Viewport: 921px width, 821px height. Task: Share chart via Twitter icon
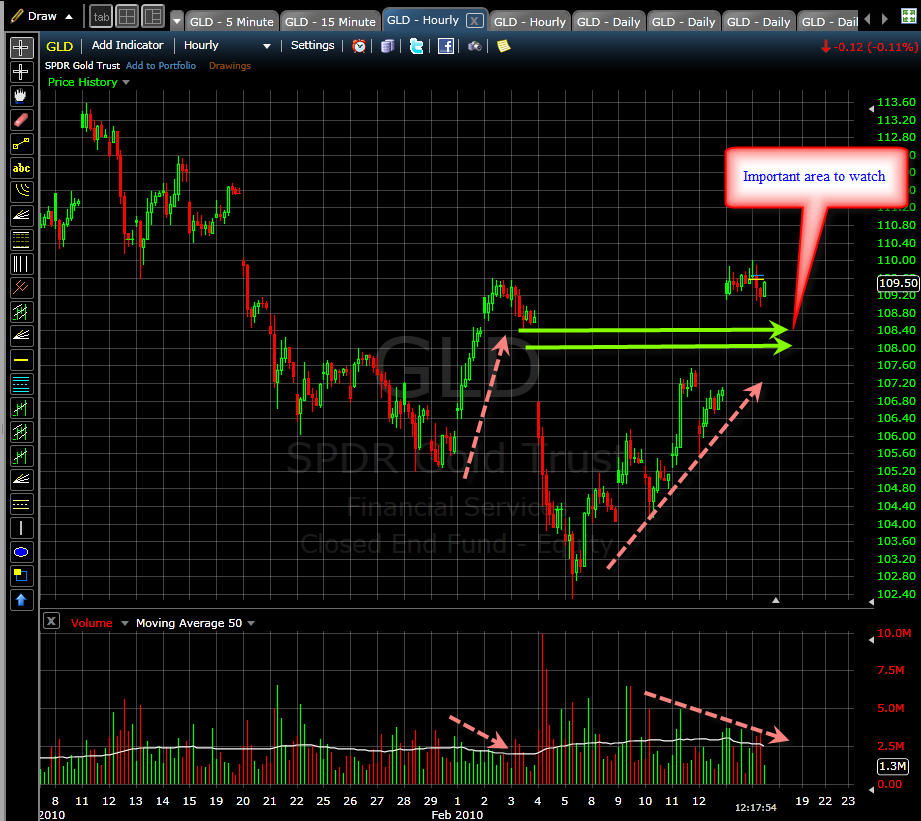click(416, 46)
